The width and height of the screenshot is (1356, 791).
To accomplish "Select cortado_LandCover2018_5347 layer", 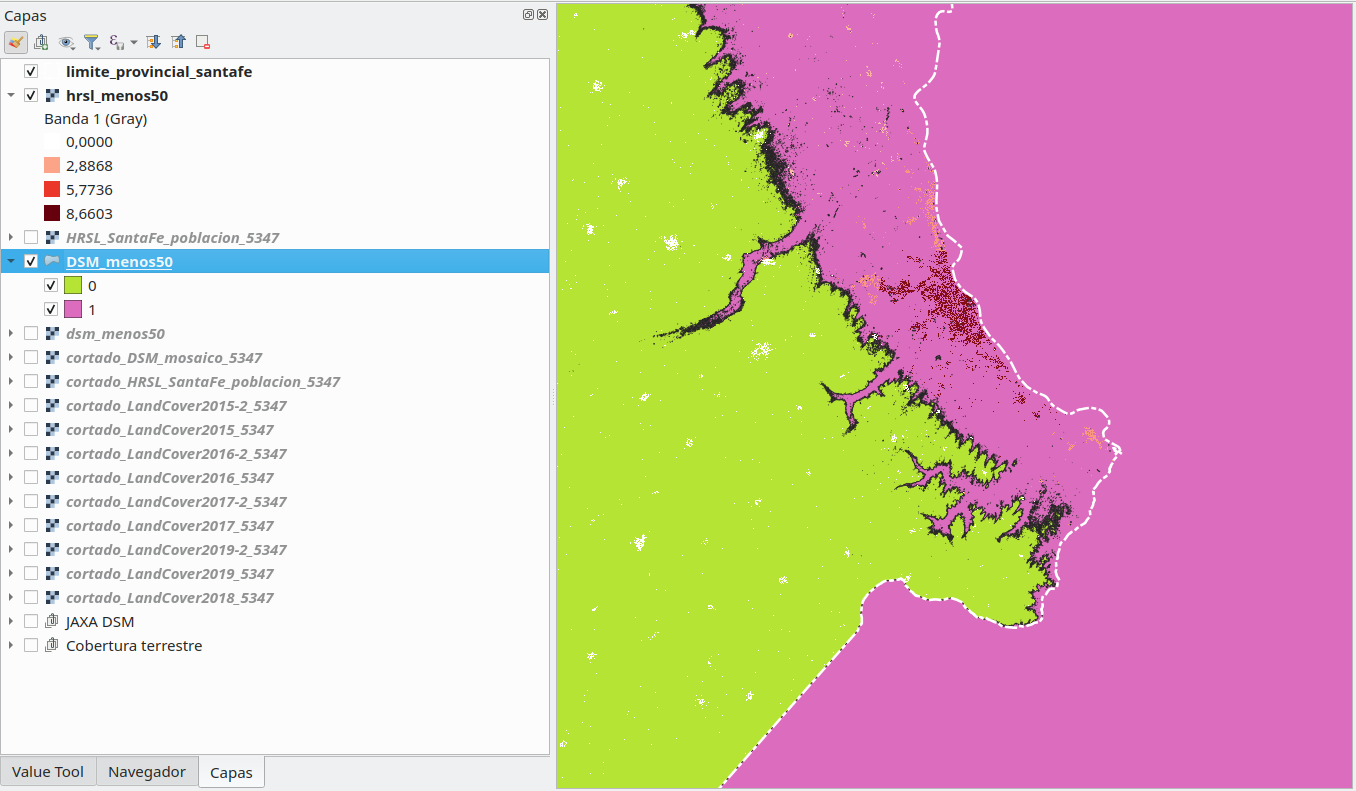I will (x=170, y=598).
